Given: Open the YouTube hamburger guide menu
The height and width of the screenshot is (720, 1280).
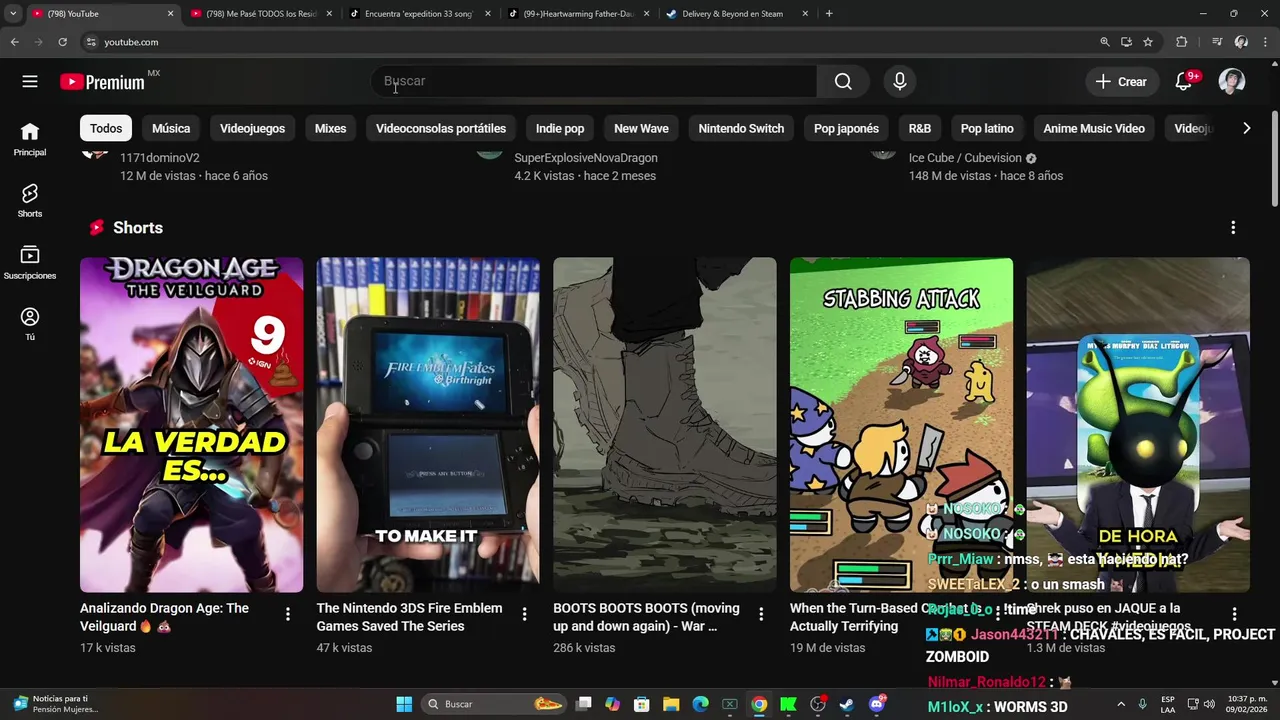Looking at the screenshot, I should pos(30,82).
